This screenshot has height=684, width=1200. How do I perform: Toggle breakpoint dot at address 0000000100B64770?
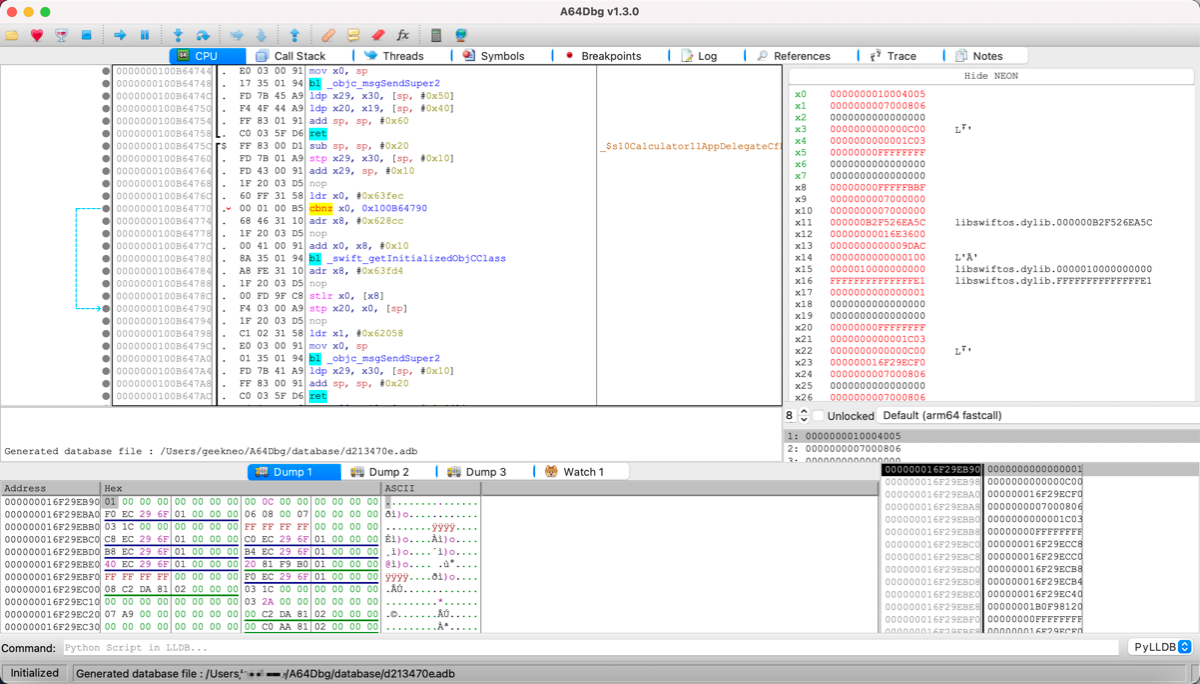pyautogui.click(x=106, y=208)
